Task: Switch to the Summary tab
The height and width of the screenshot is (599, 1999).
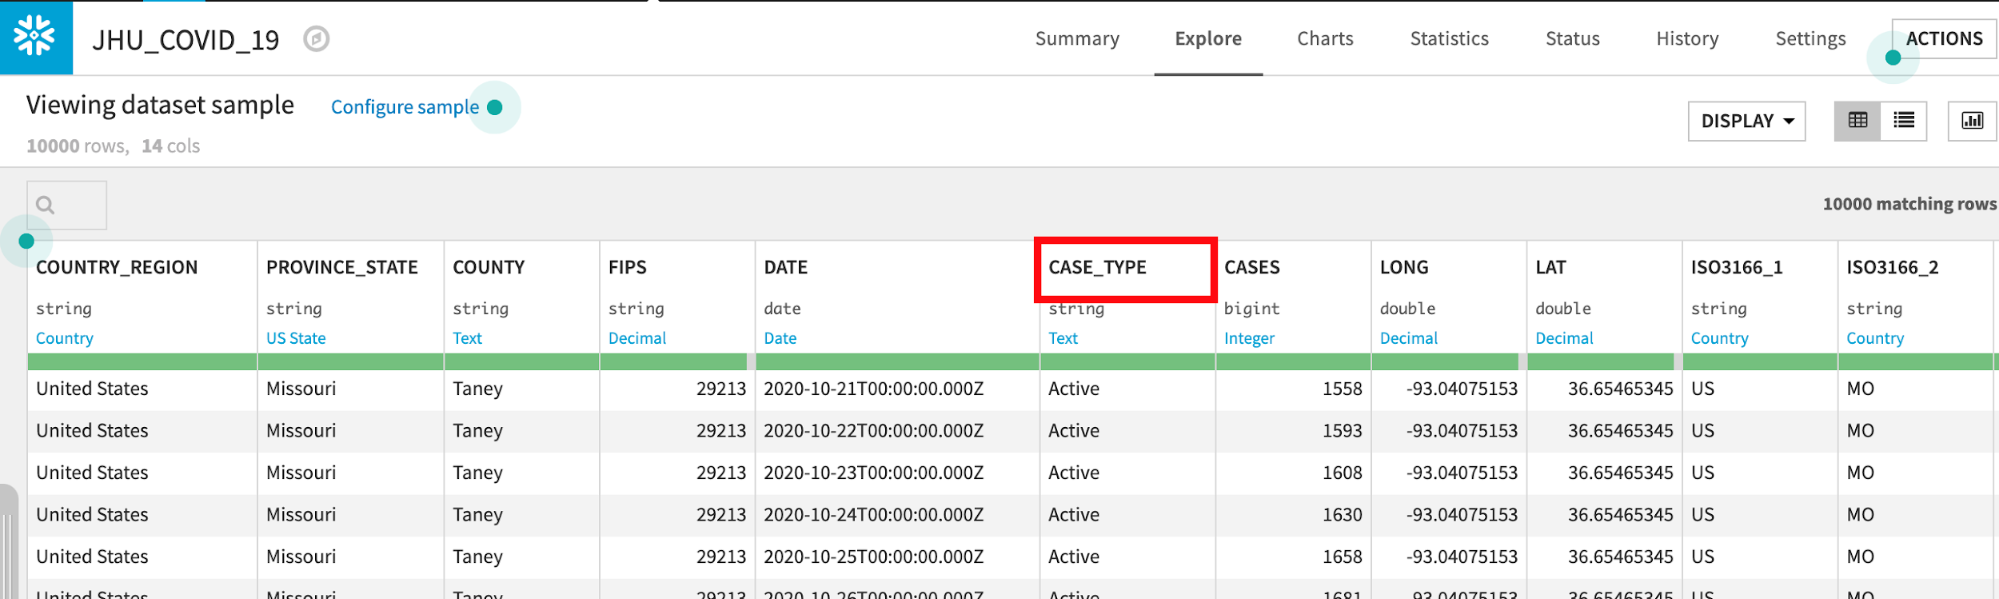Action: pyautogui.click(x=1076, y=39)
